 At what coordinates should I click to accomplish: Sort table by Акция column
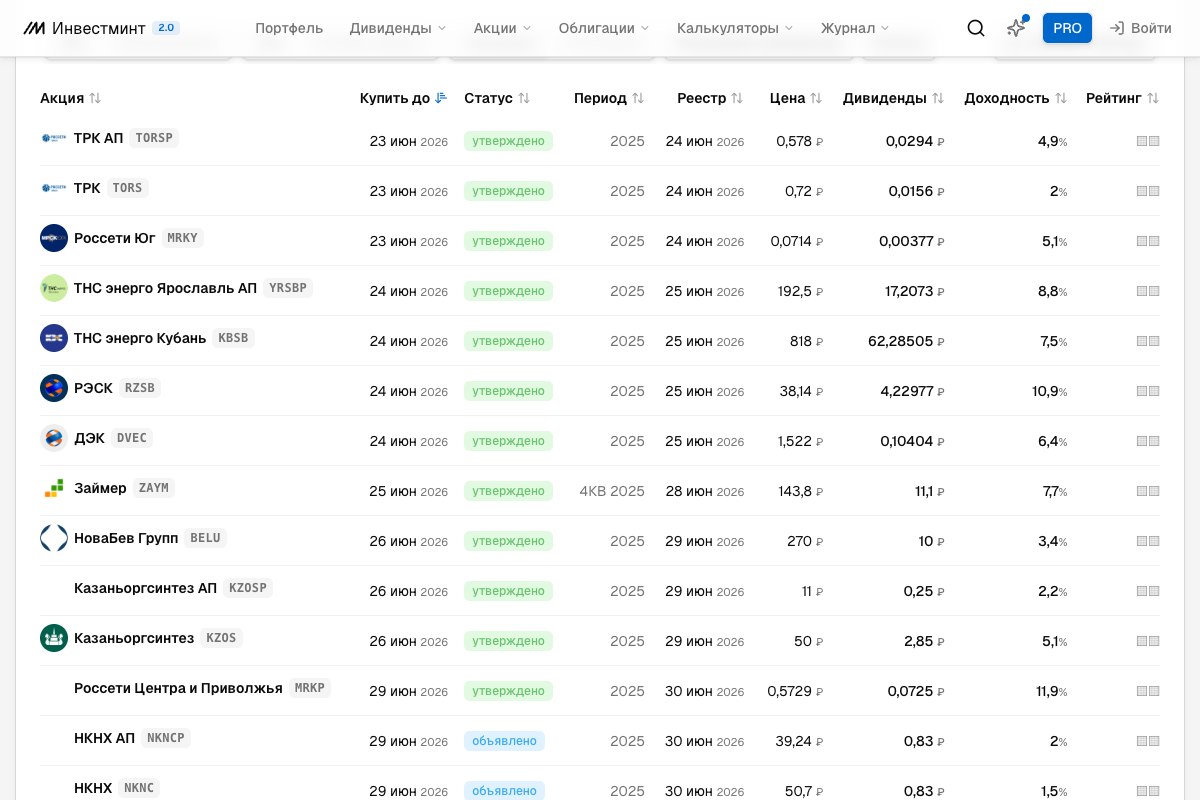70,98
